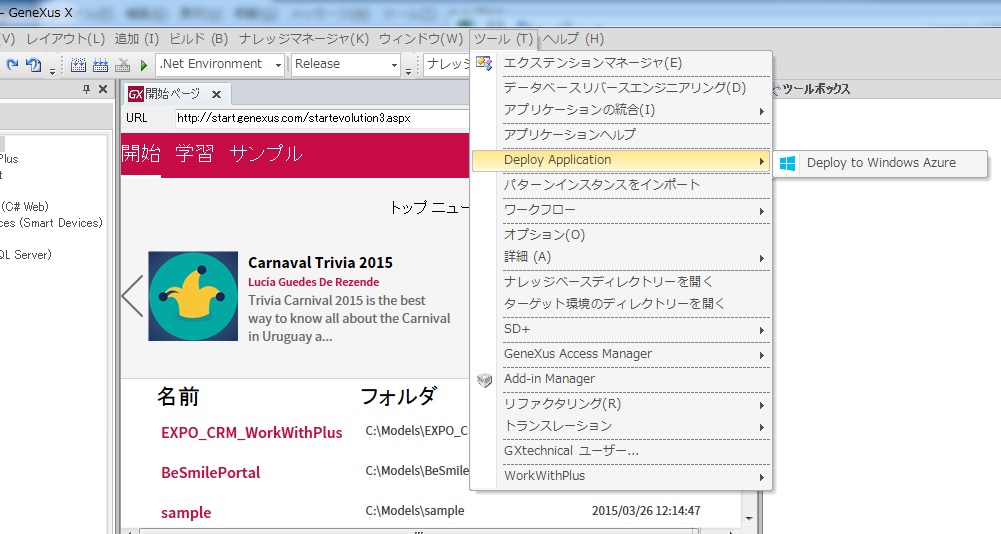Click the Windows Azure logo icon

[x=788, y=164]
